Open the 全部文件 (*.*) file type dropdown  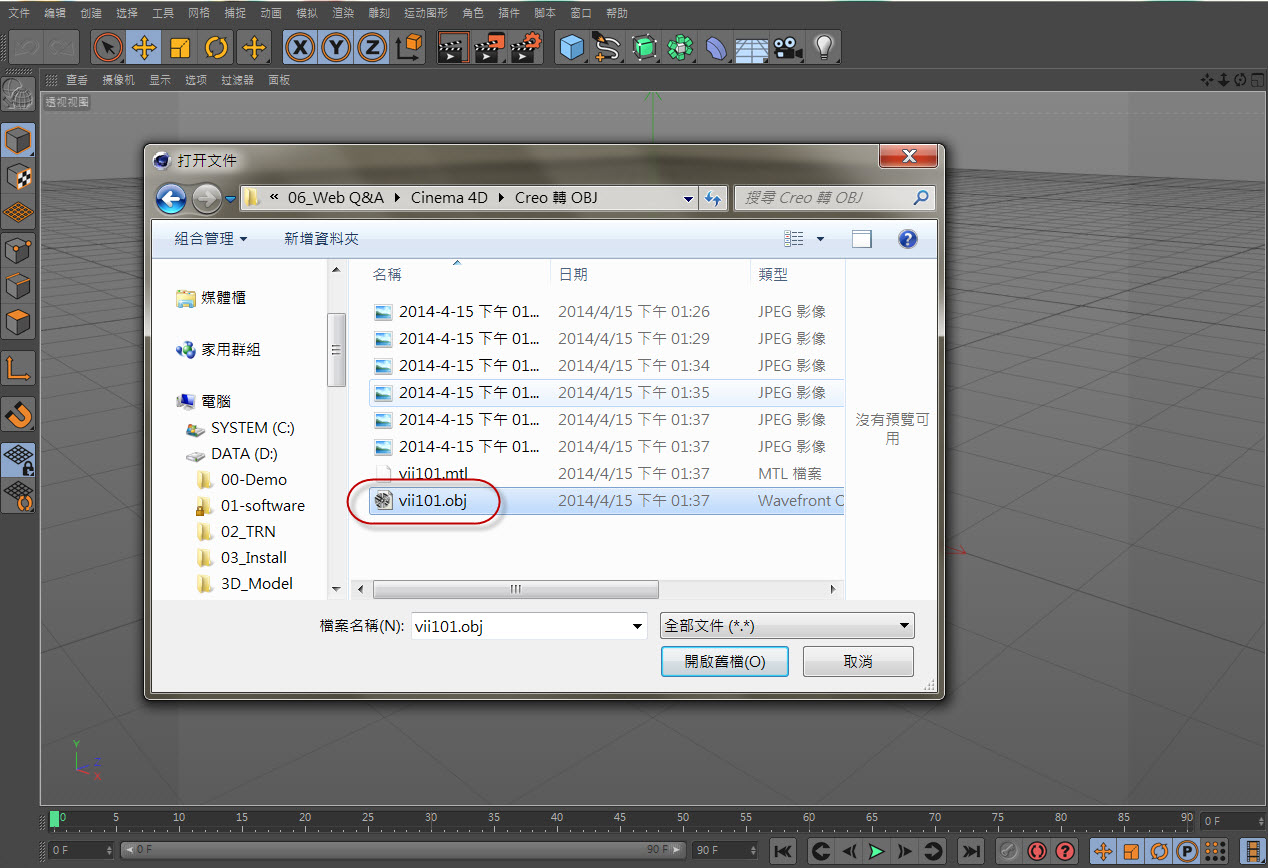787,626
